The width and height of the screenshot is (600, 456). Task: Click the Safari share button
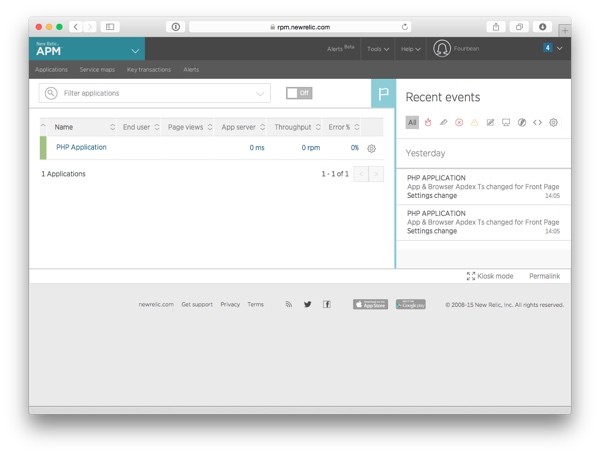coord(496,27)
